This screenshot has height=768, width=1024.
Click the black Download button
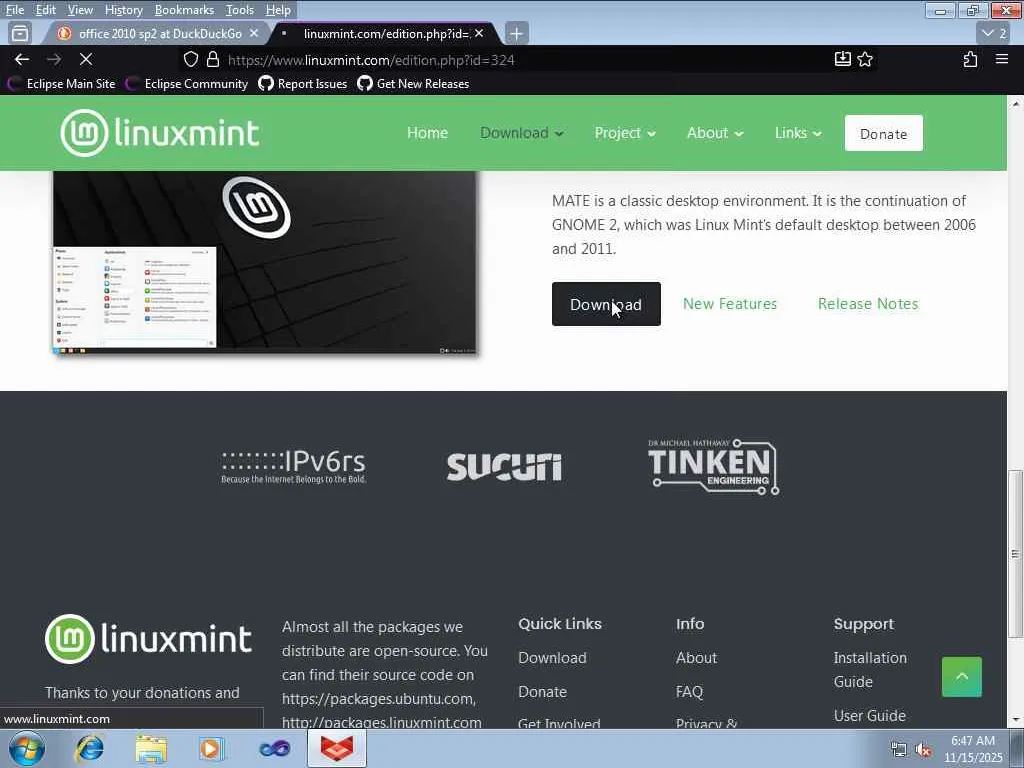click(606, 304)
